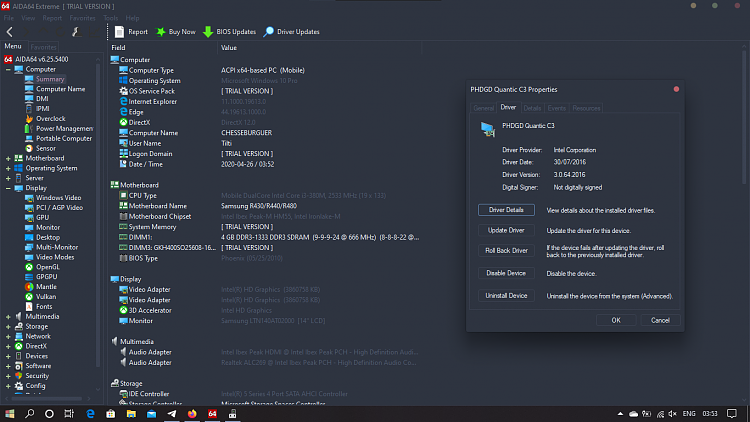Expand the DirectX tree node
Screen dimensions: 750x422
(x=8, y=346)
